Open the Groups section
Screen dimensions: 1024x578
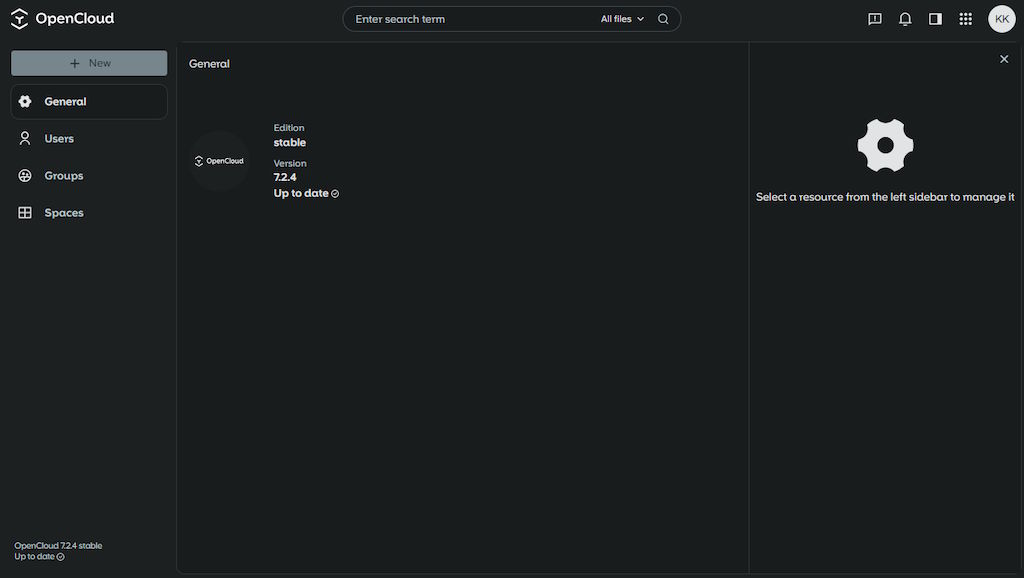[89, 176]
